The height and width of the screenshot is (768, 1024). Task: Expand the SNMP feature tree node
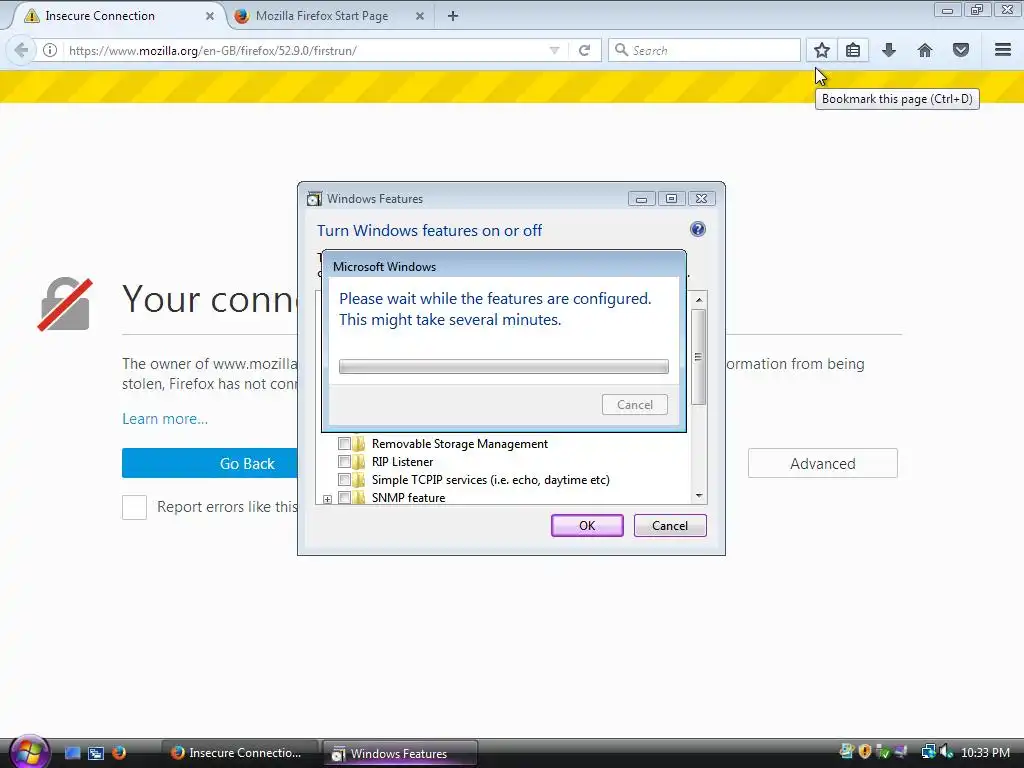[x=327, y=499]
